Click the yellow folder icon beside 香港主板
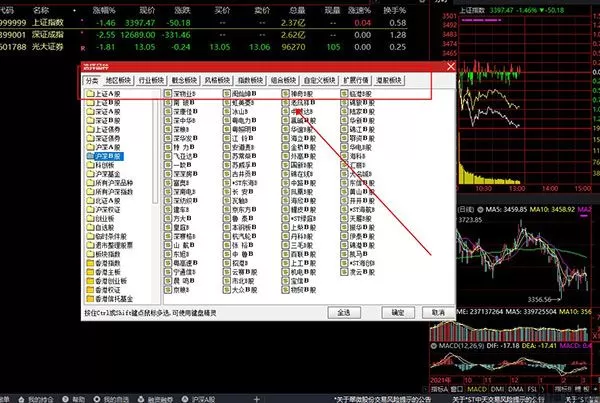The image size is (600, 403). point(90,272)
